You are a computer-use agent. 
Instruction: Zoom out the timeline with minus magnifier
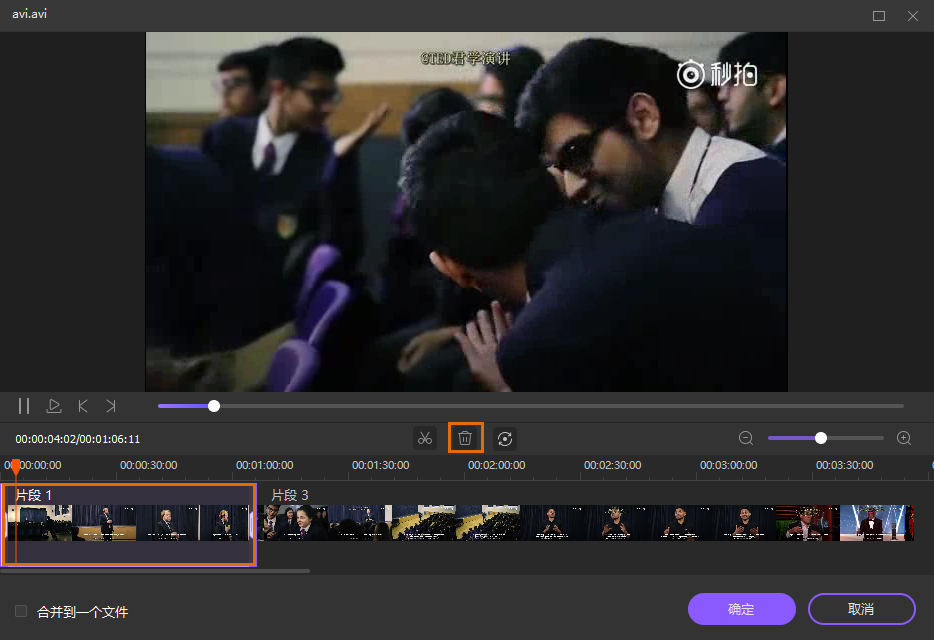click(x=746, y=438)
